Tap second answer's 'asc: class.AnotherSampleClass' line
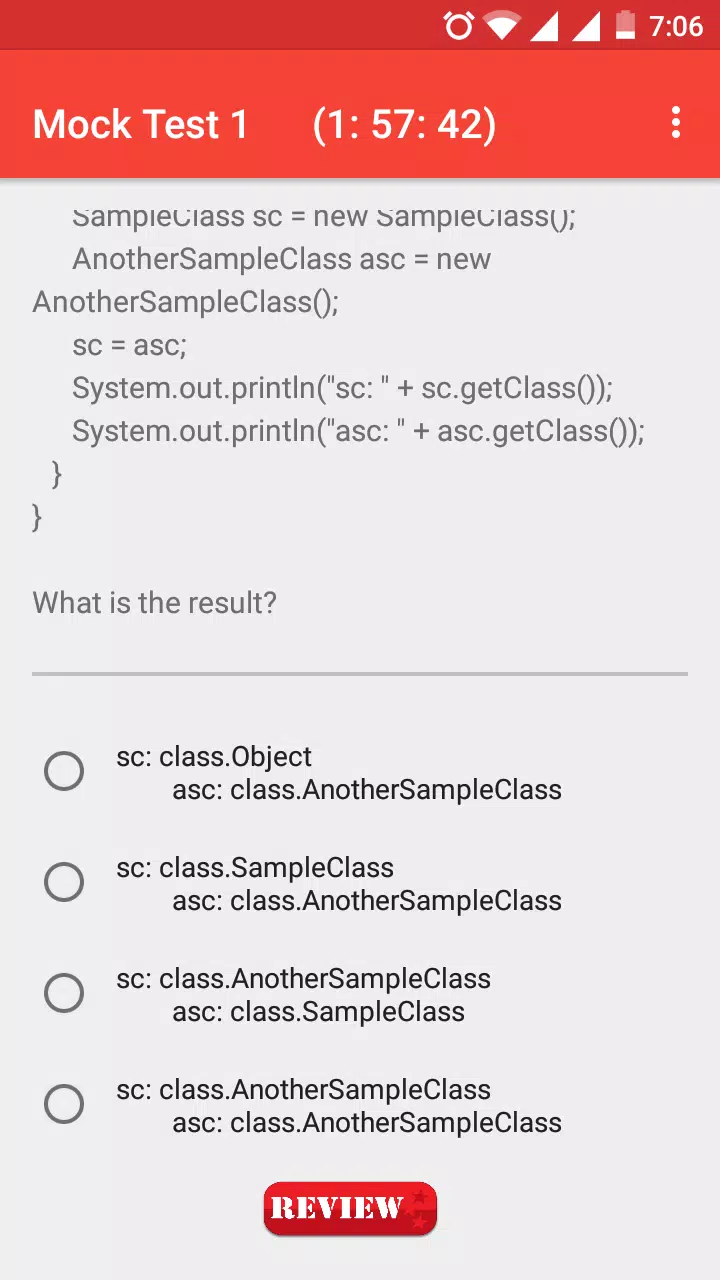The height and width of the screenshot is (1280, 720). point(367,901)
